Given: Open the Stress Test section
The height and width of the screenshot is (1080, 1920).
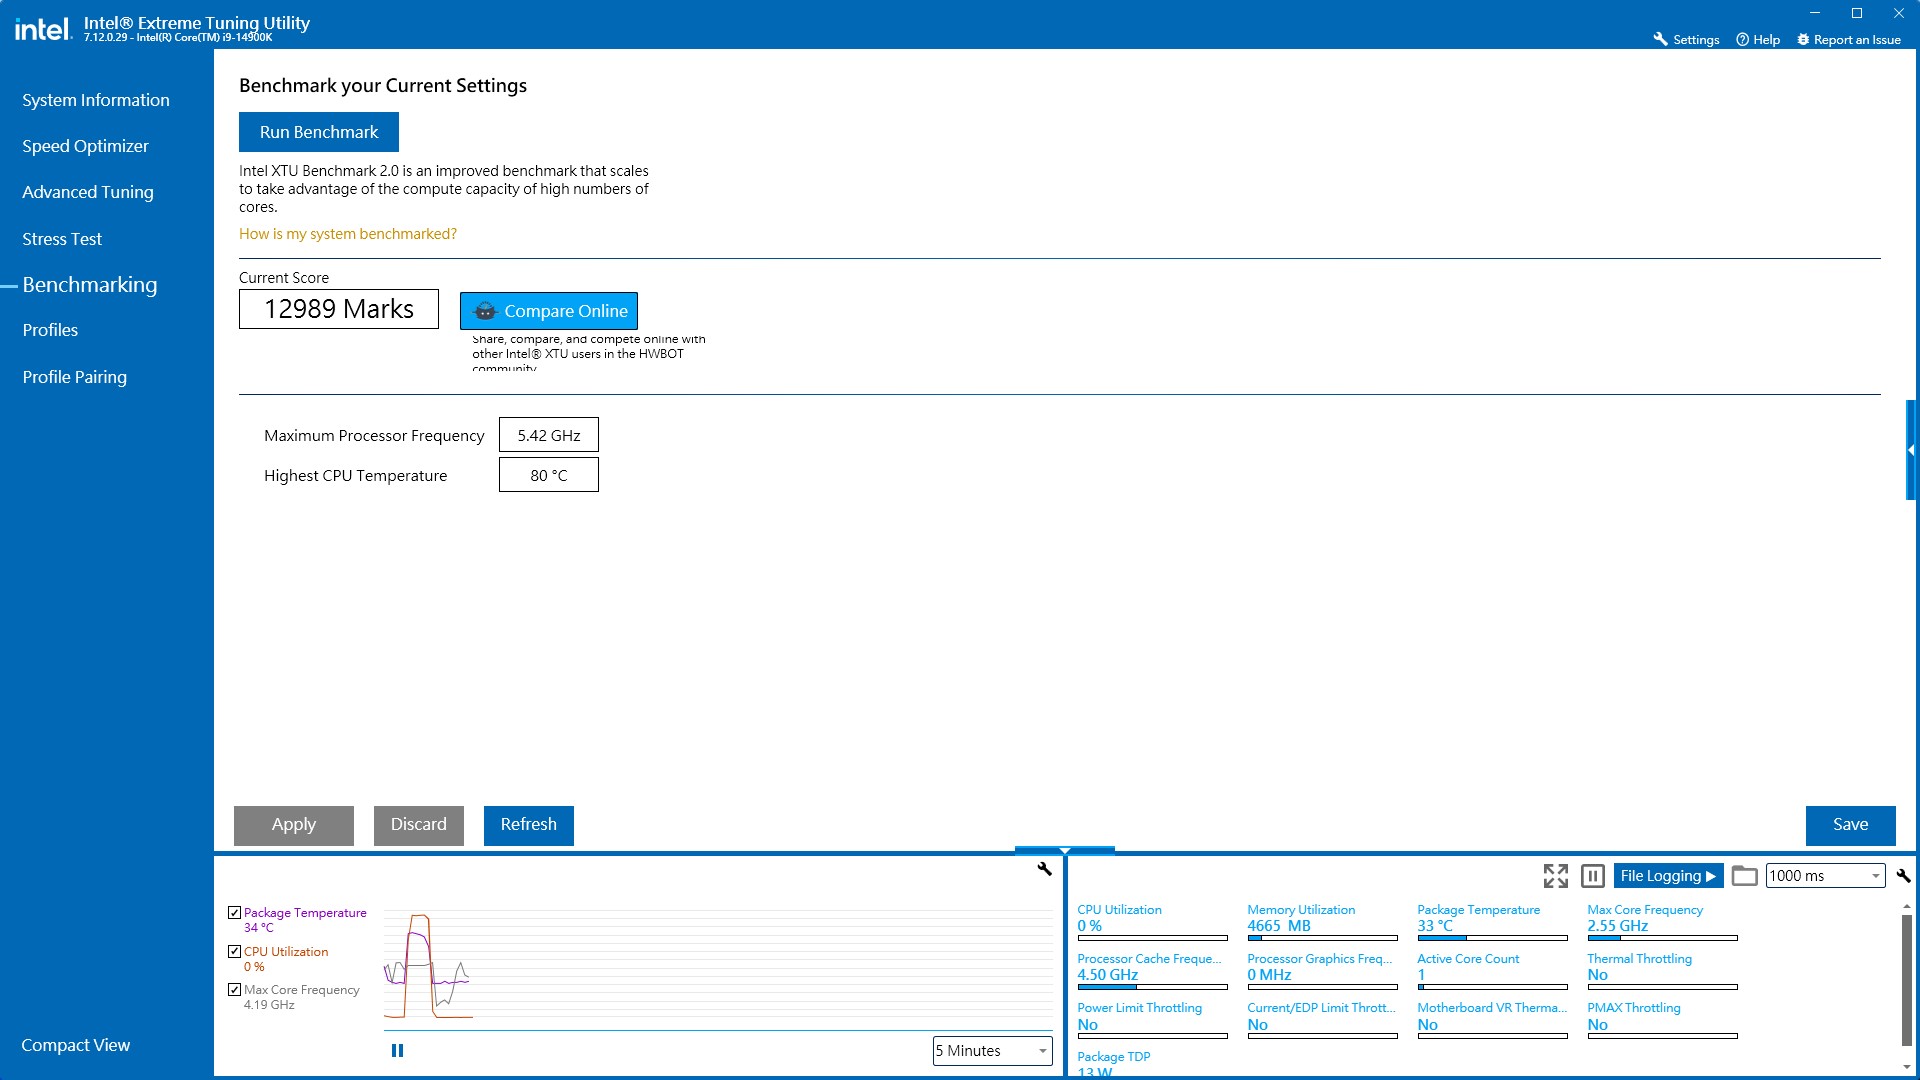Looking at the screenshot, I should click(x=62, y=239).
